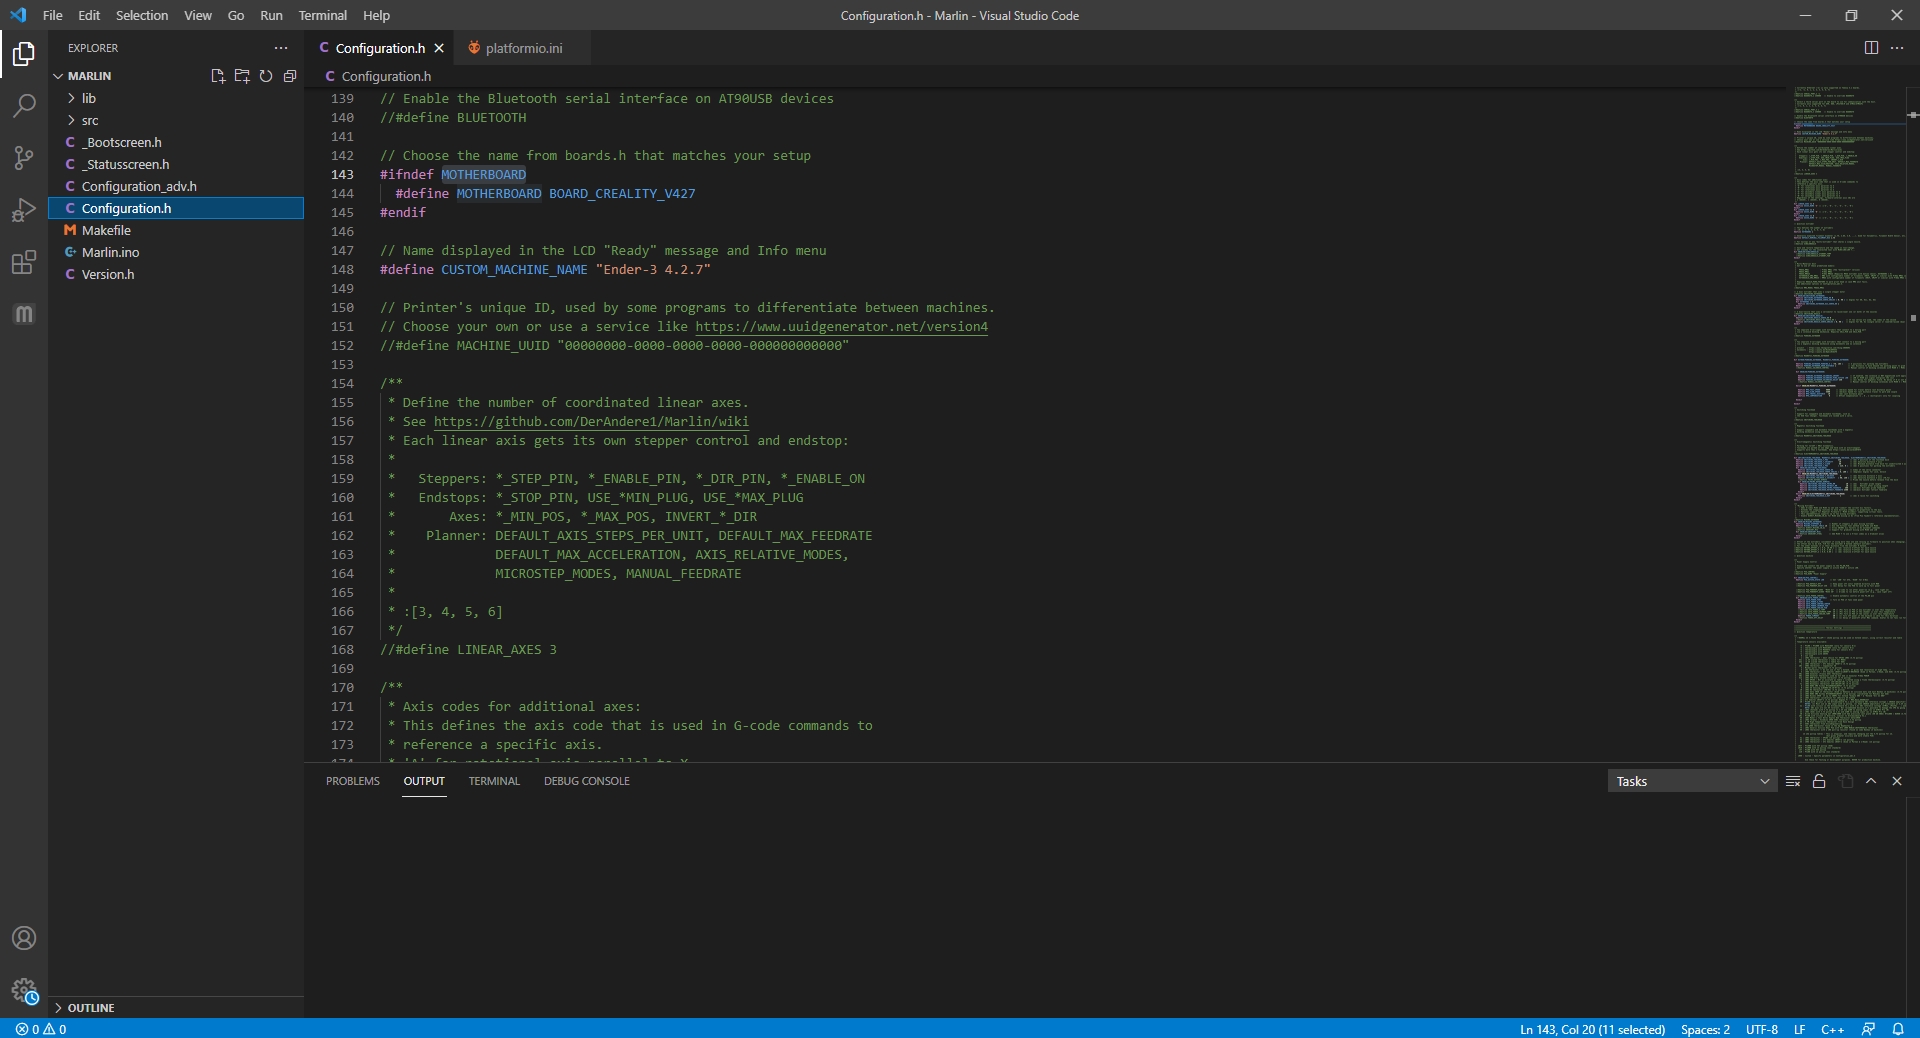Open the View menu
This screenshot has height=1038, width=1920.
coord(198,15)
